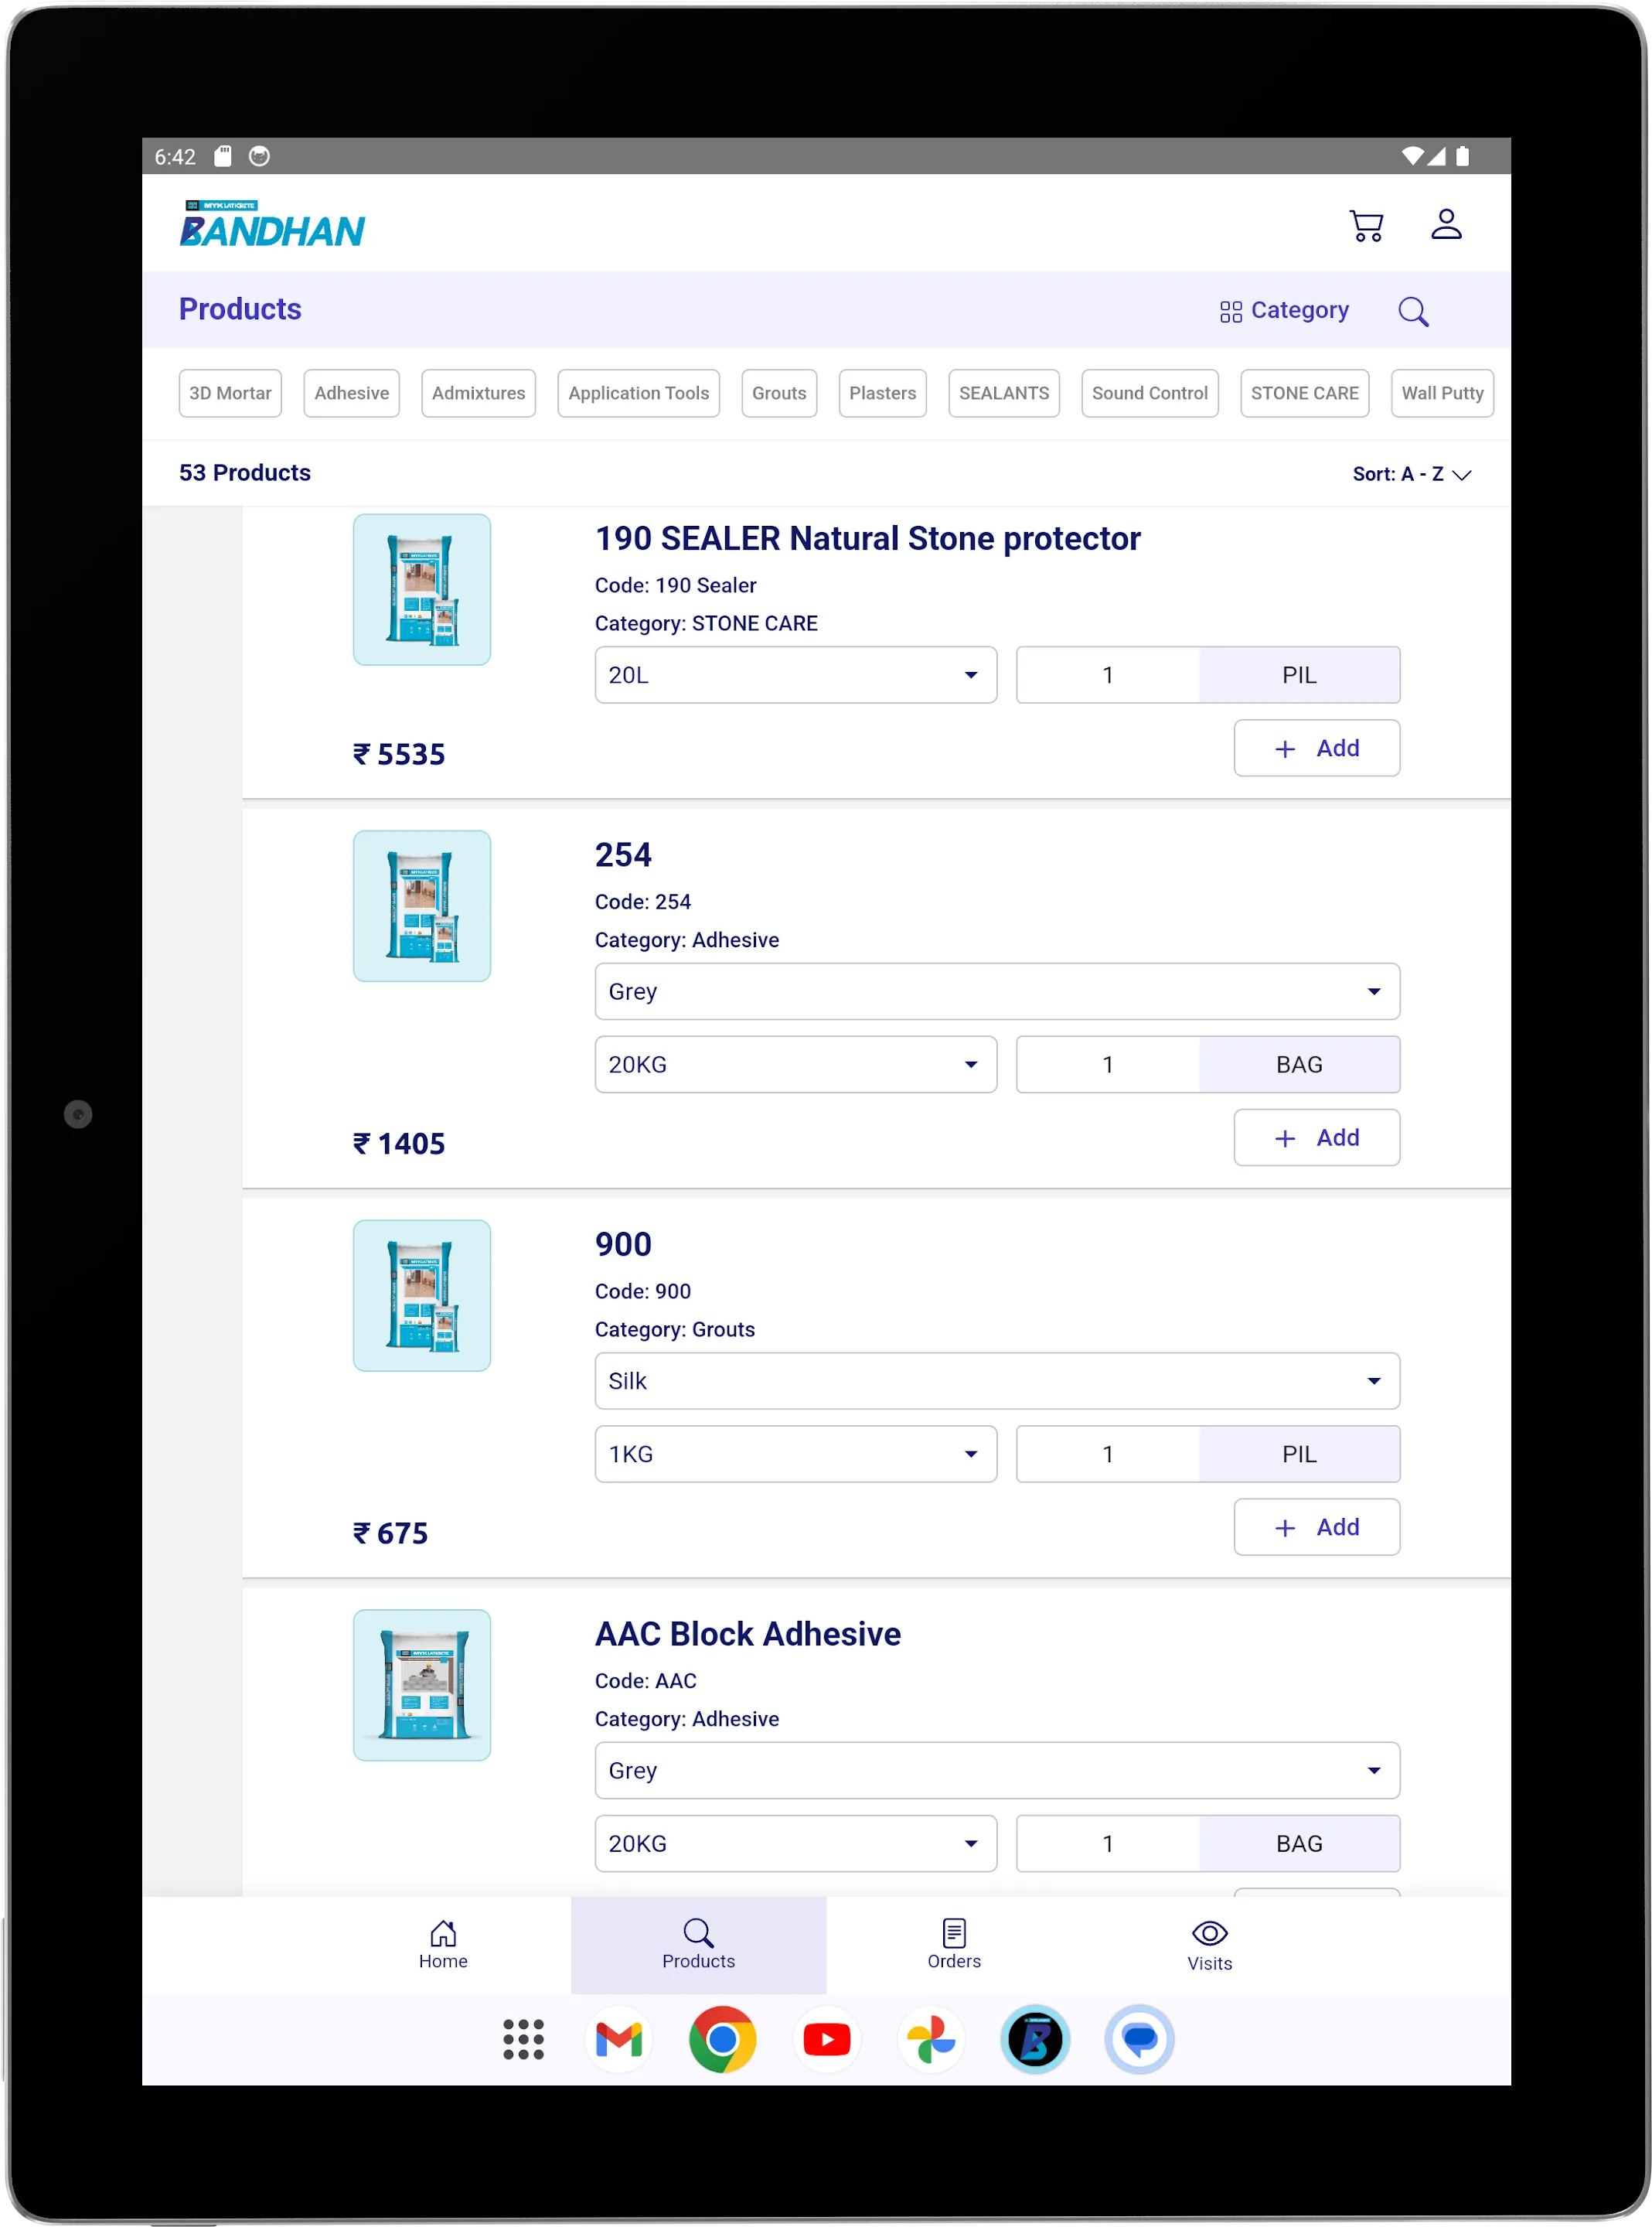The image size is (1652, 2227).
Task: Click 'Category: STONE CARE' text
Action: click(706, 623)
